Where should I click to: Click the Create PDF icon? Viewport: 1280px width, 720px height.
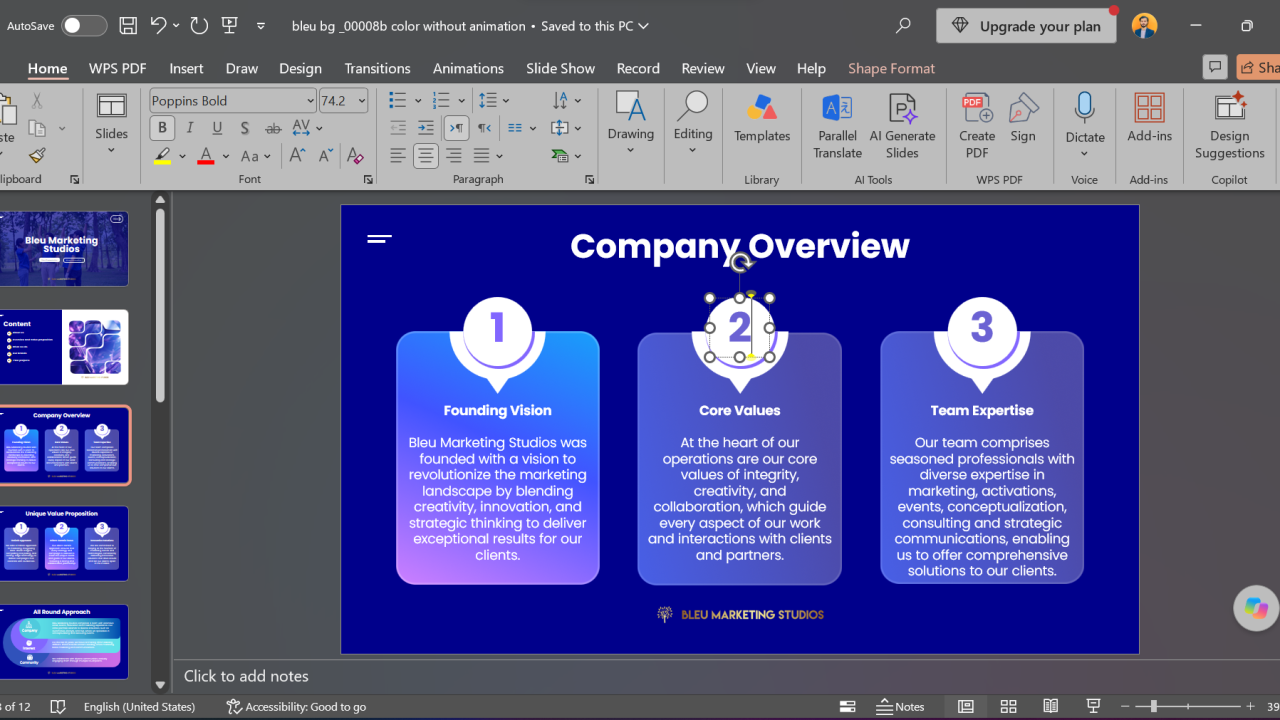(x=977, y=126)
